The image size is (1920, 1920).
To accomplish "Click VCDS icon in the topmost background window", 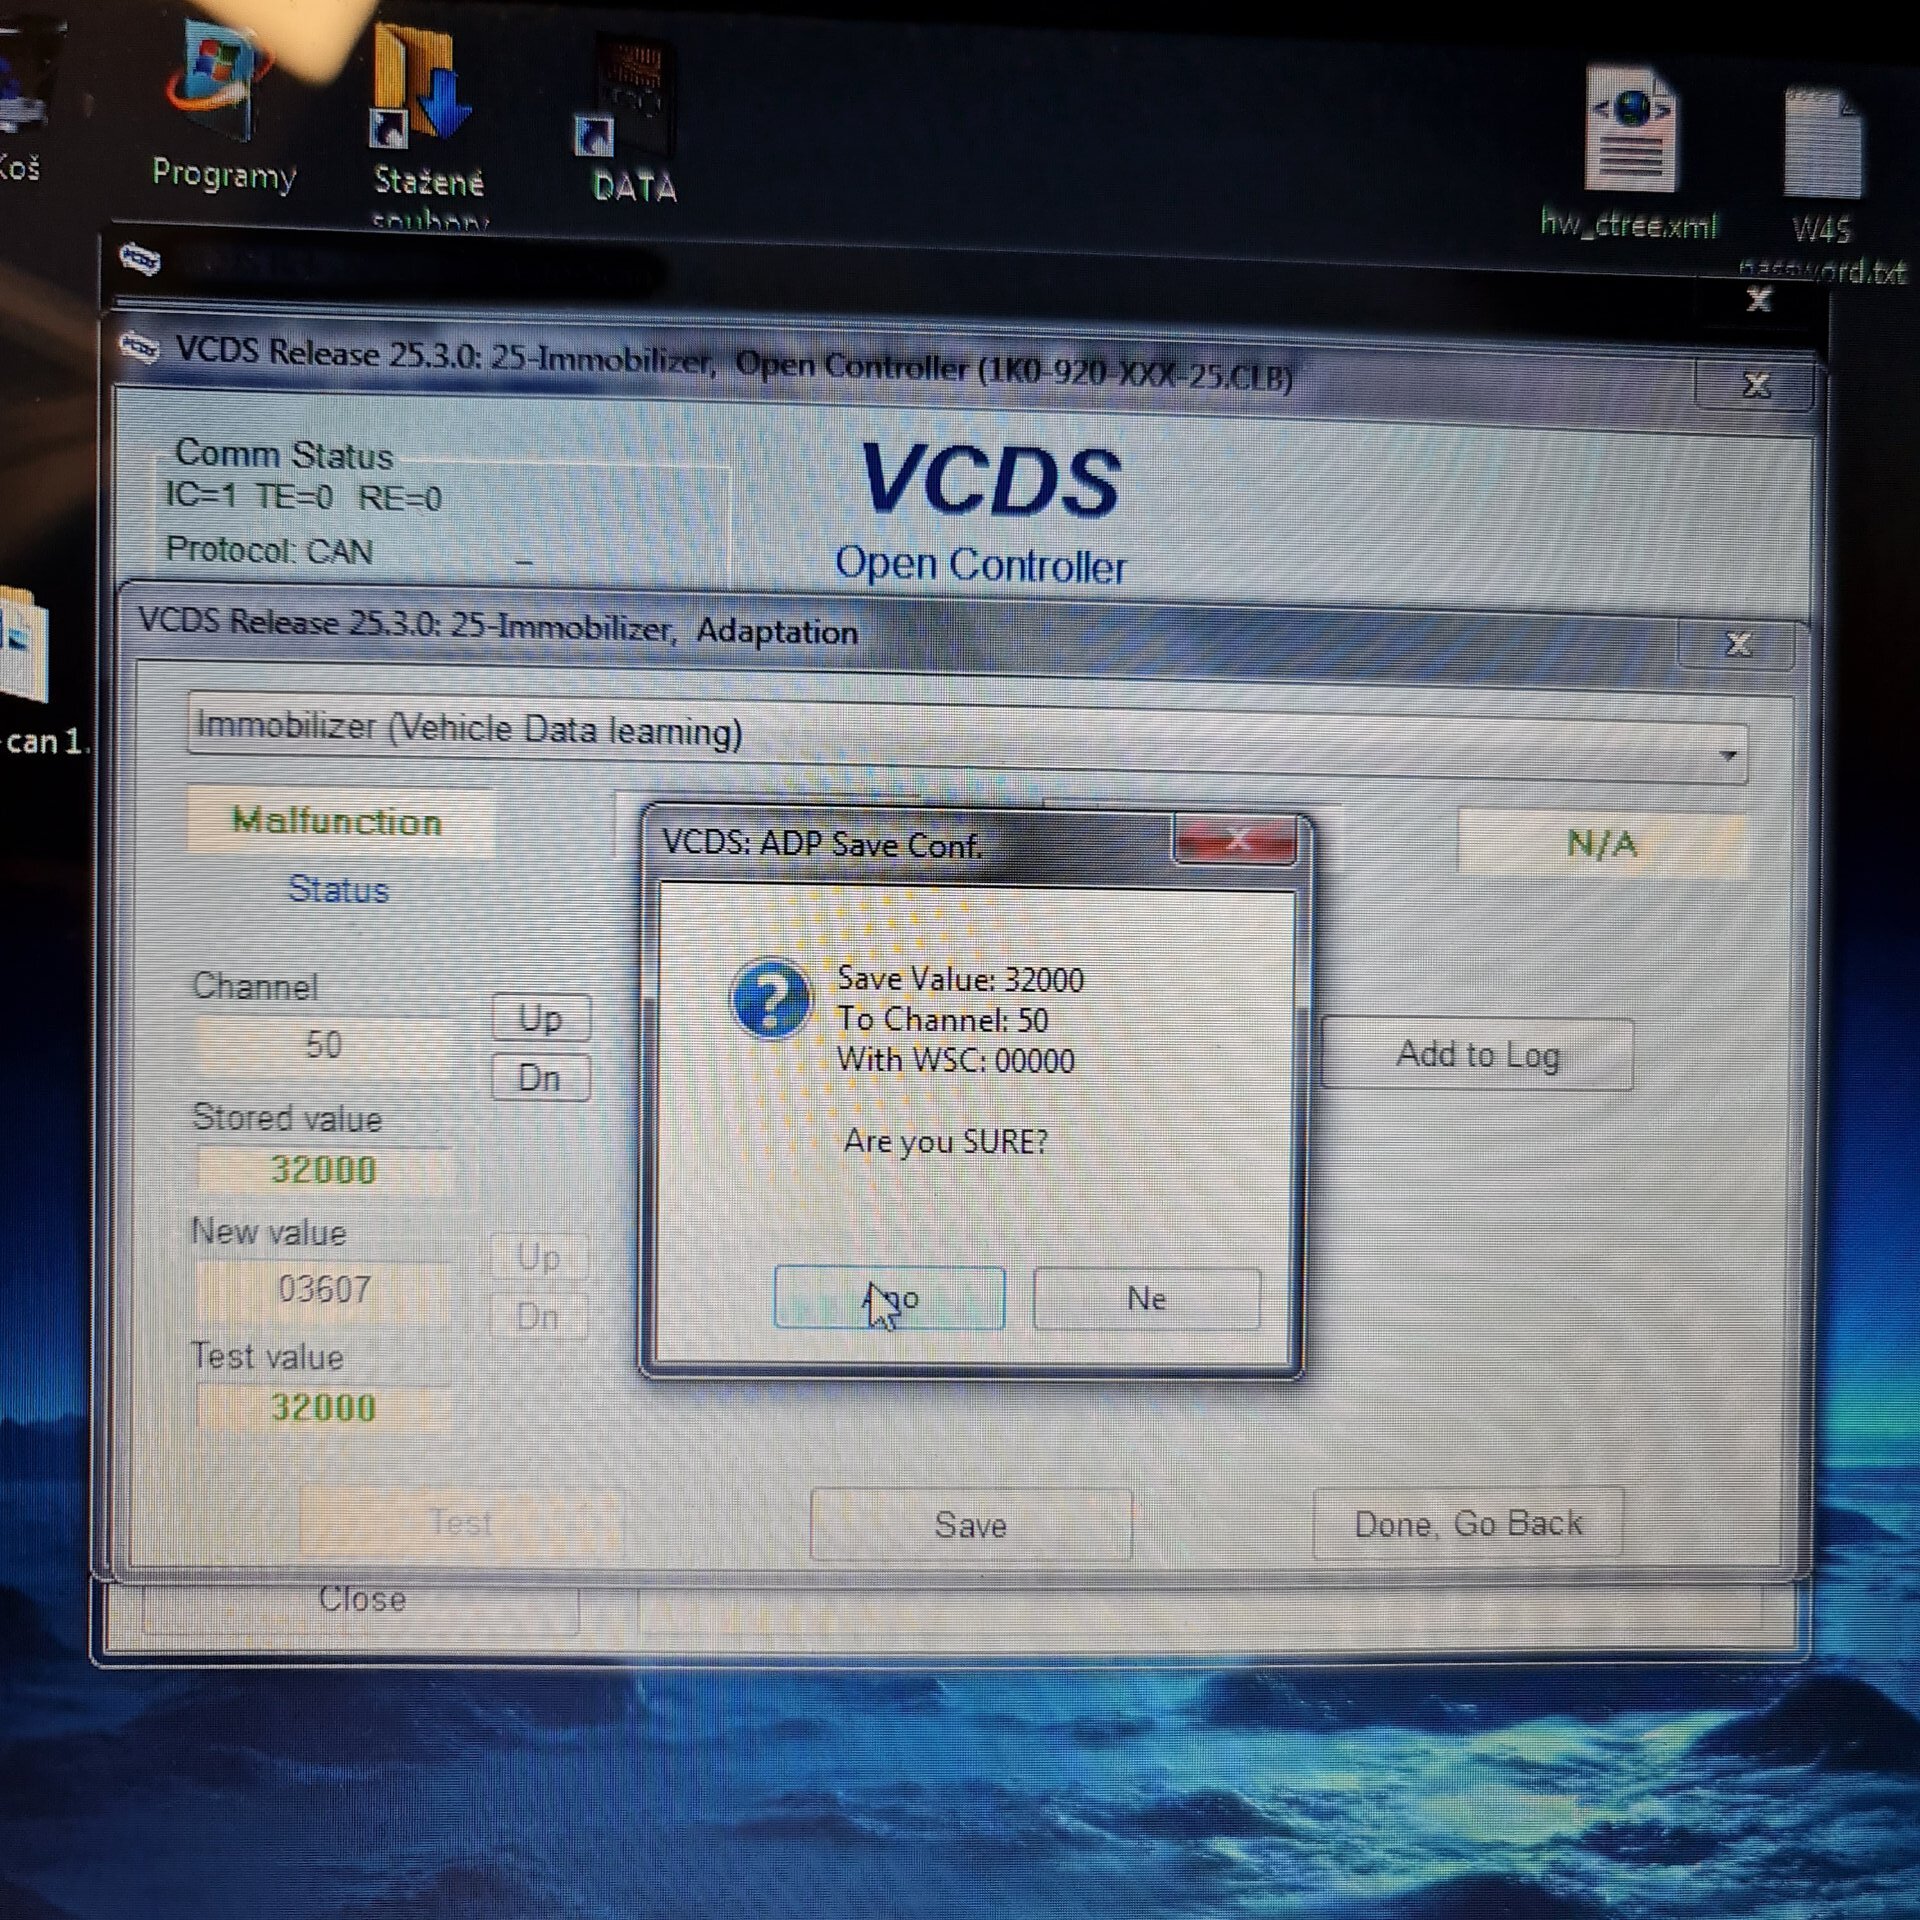I will click(140, 259).
